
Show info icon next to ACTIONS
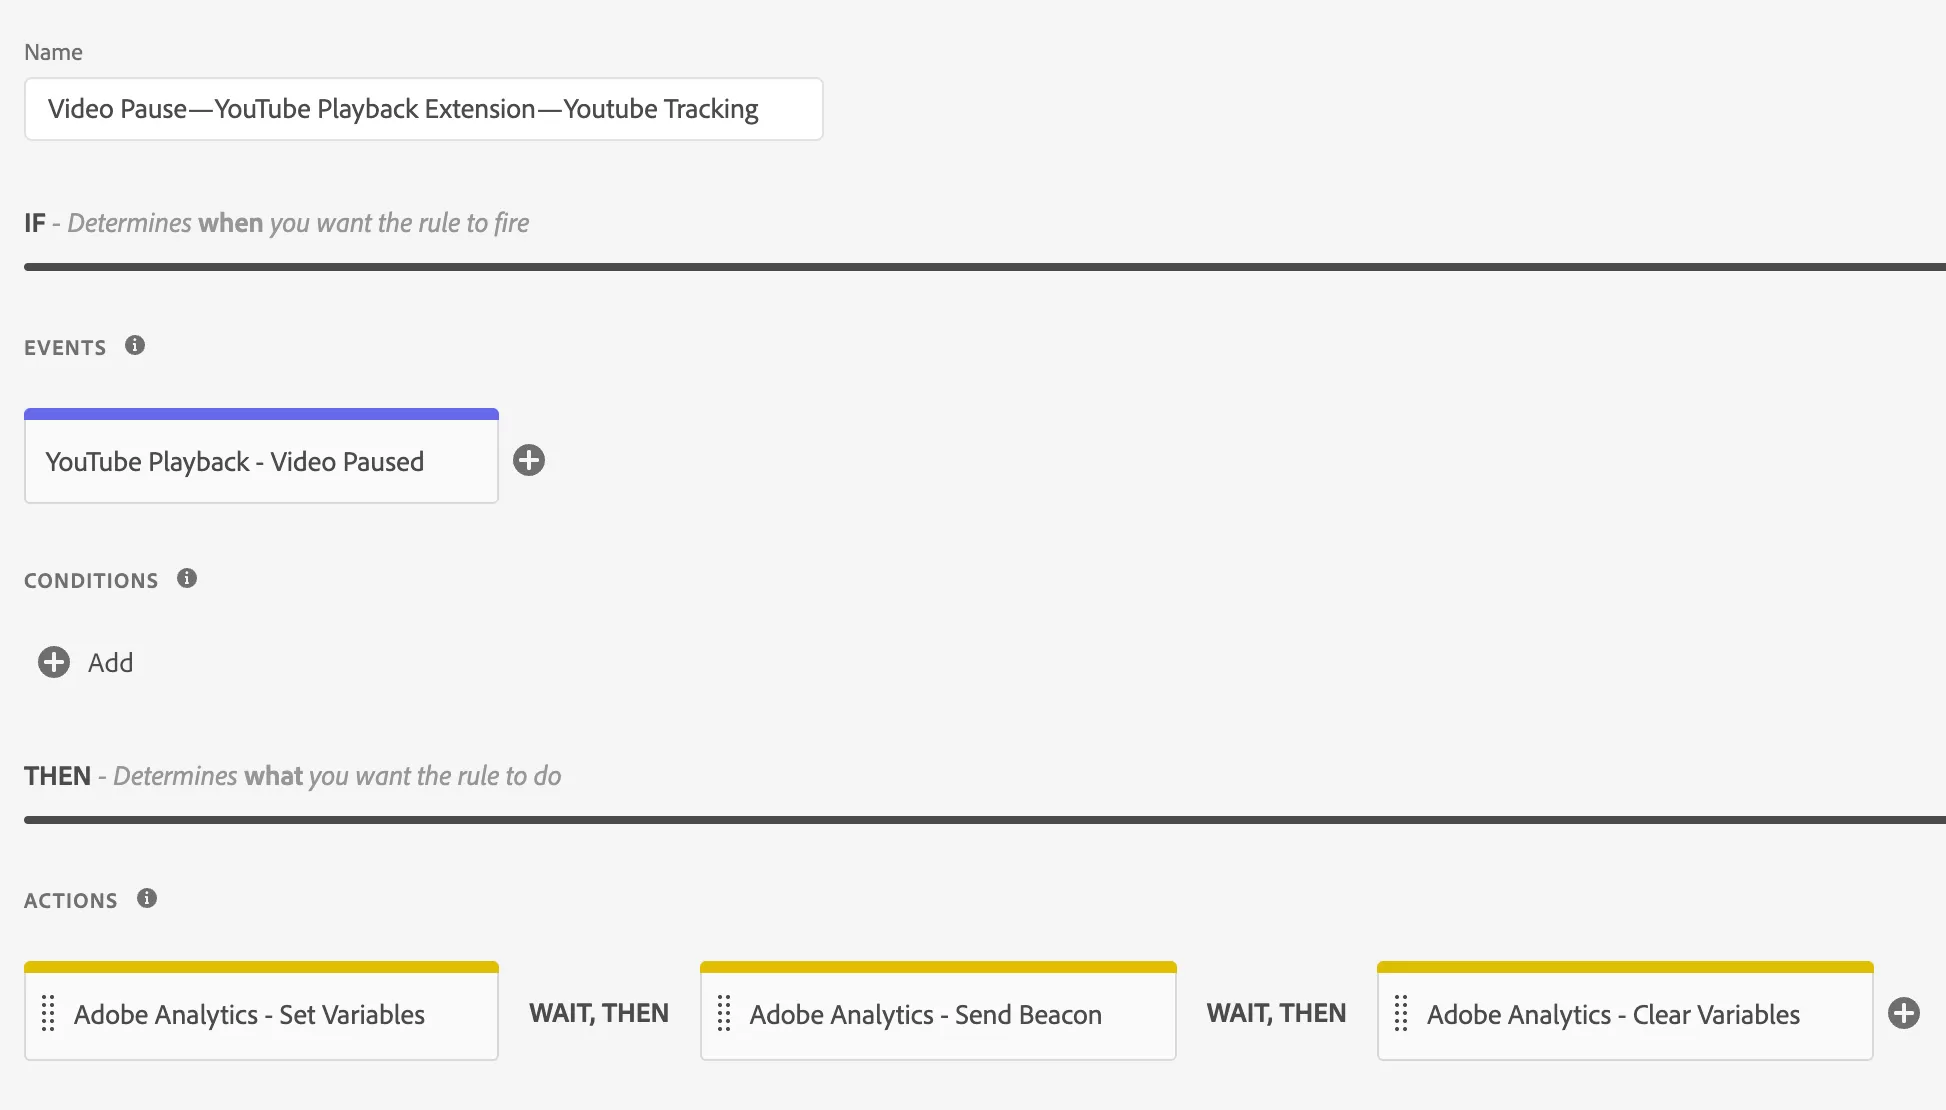147,898
